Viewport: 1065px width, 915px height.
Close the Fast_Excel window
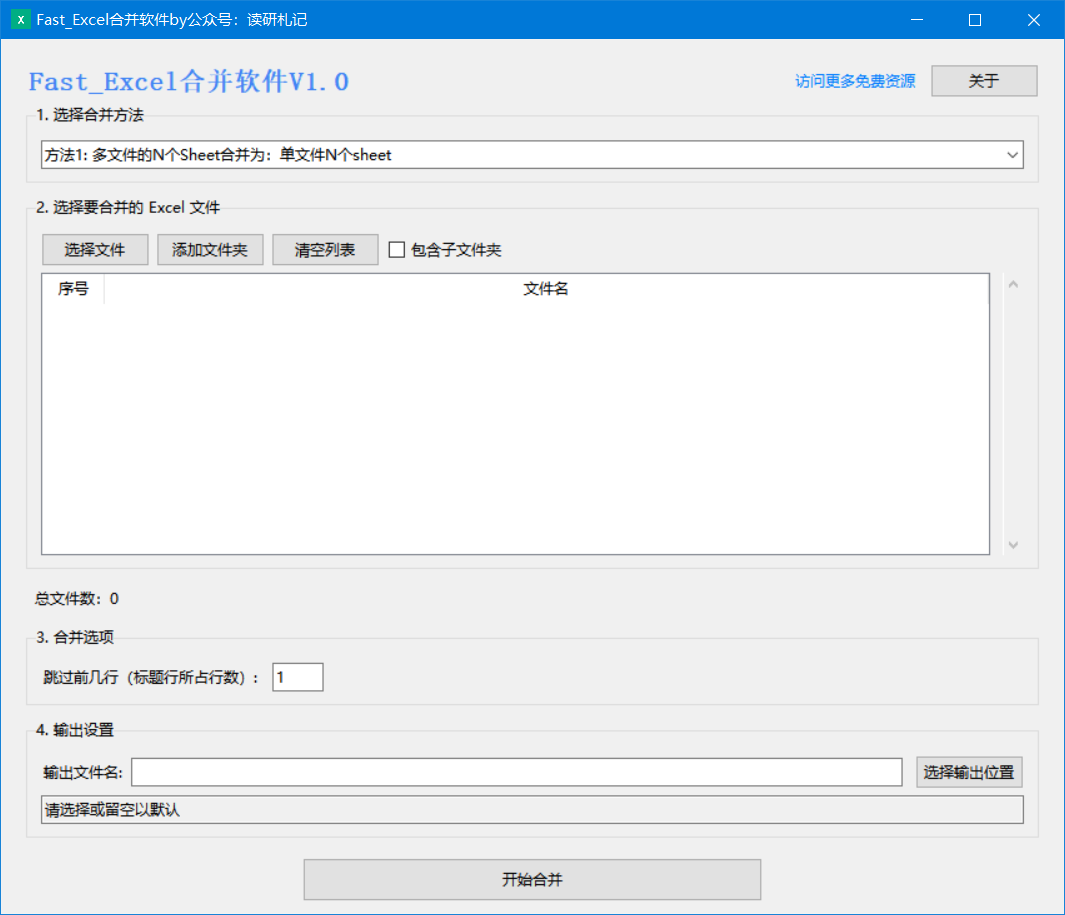1034,20
